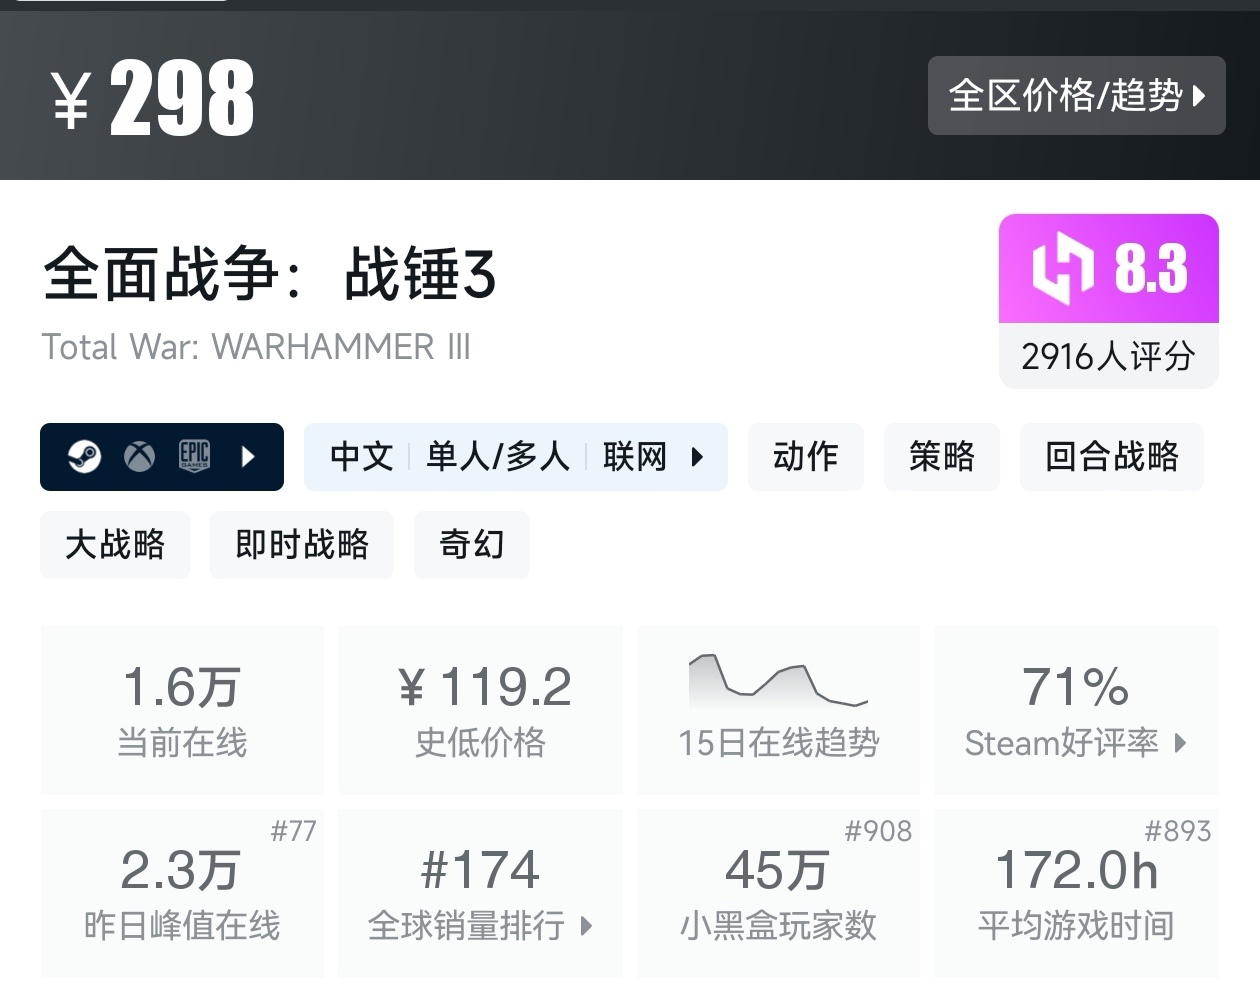Tap the 即时战略 tag

[x=302, y=545]
